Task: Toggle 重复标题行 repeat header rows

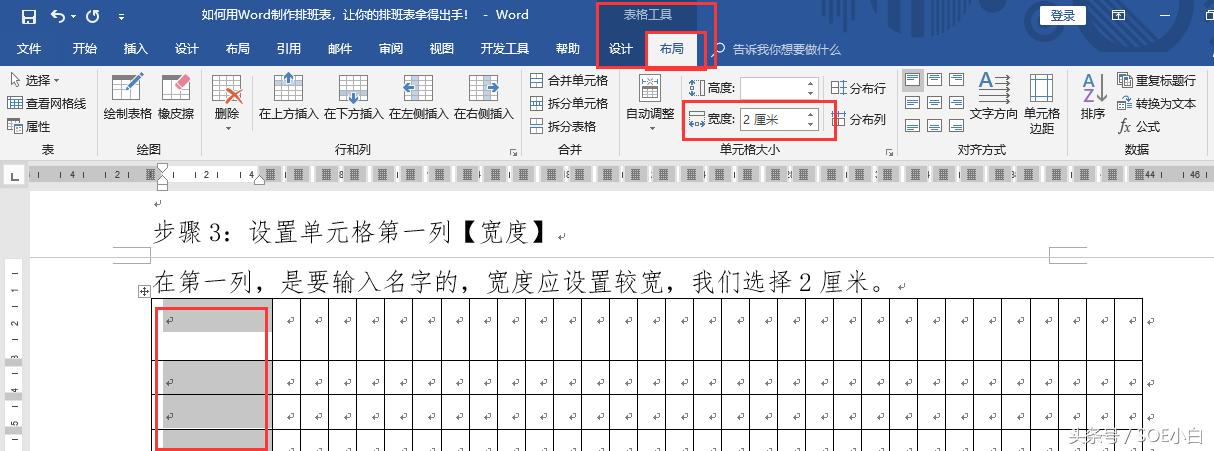Action: point(1156,80)
